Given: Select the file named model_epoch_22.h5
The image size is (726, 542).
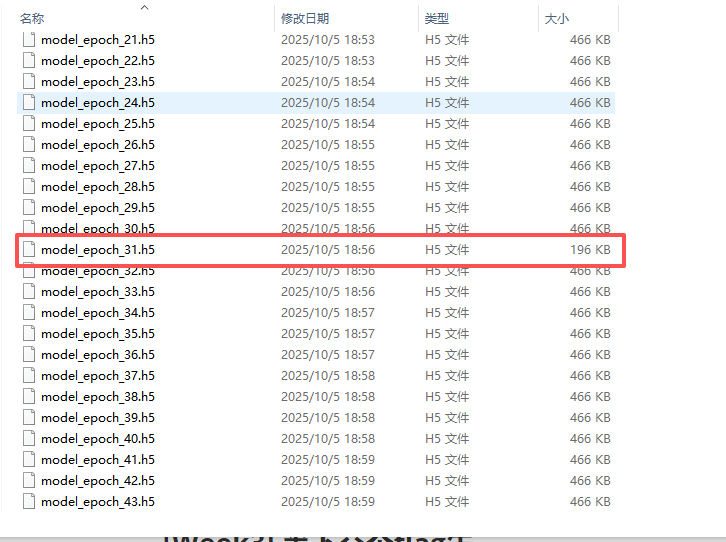Looking at the screenshot, I should click(x=98, y=60).
